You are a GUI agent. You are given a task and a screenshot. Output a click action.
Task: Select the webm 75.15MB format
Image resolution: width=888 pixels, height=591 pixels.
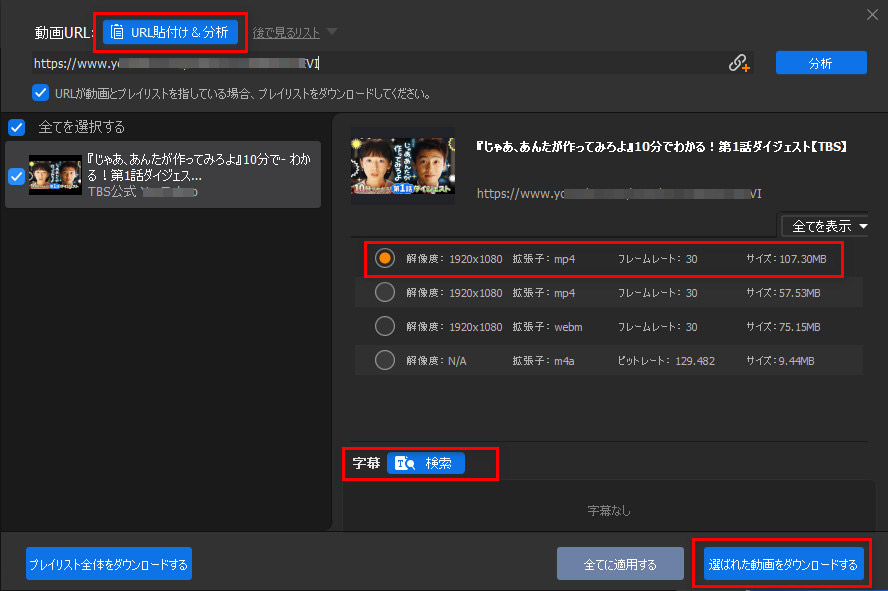tap(385, 326)
